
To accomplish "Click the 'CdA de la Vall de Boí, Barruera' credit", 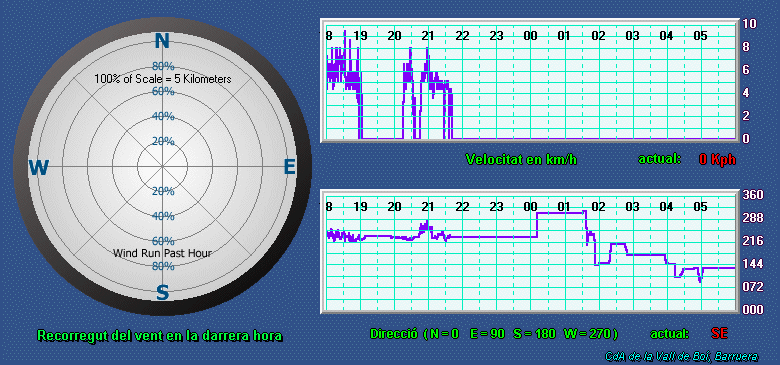I will coord(682,357).
